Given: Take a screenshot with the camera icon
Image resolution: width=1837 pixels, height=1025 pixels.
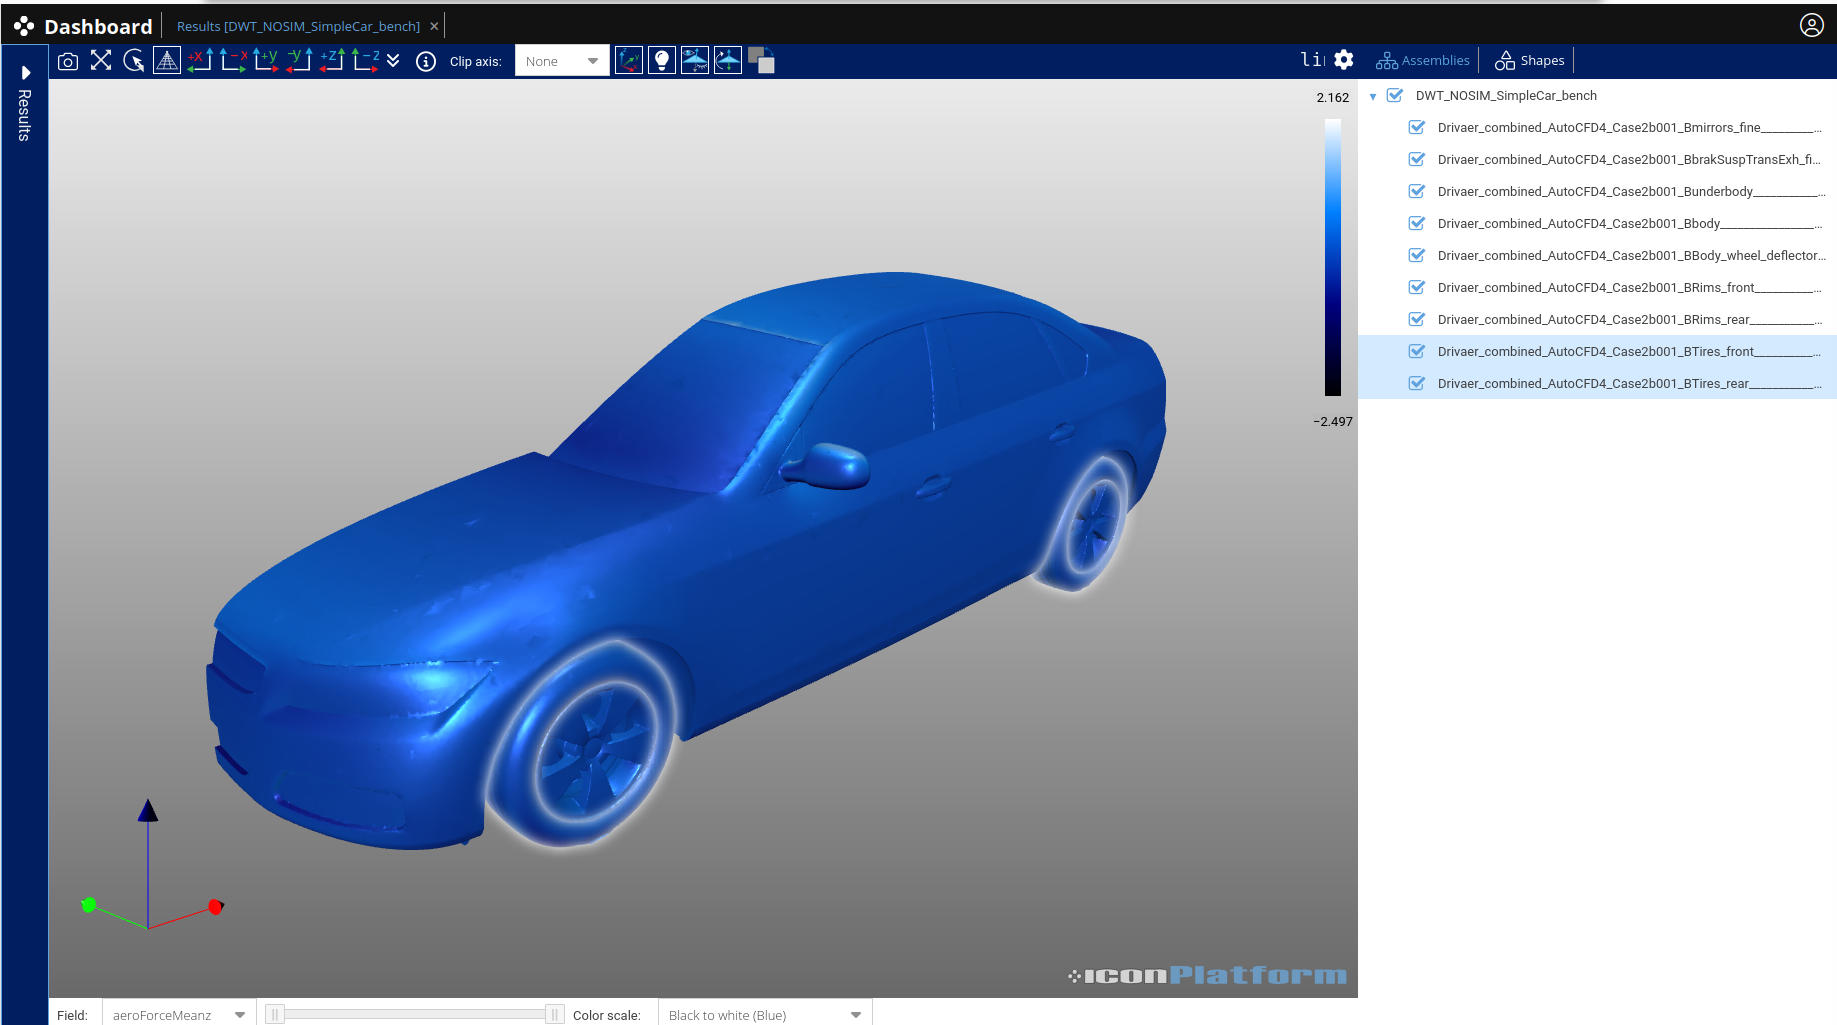Looking at the screenshot, I should (x=68, y=61).
